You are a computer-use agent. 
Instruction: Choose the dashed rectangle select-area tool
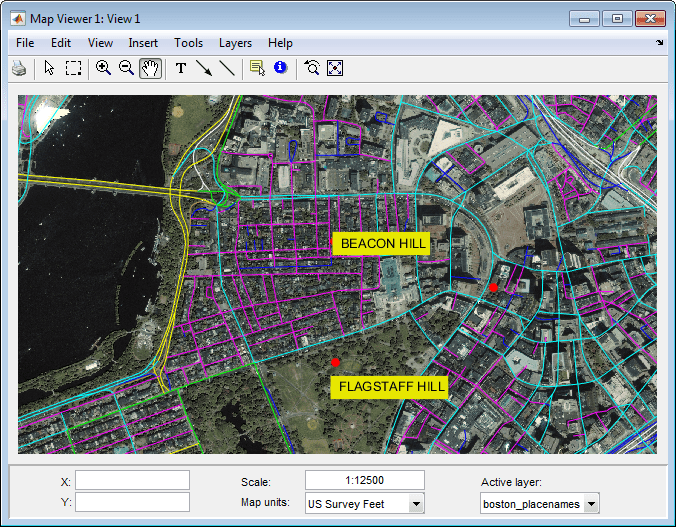click(74, 68)
